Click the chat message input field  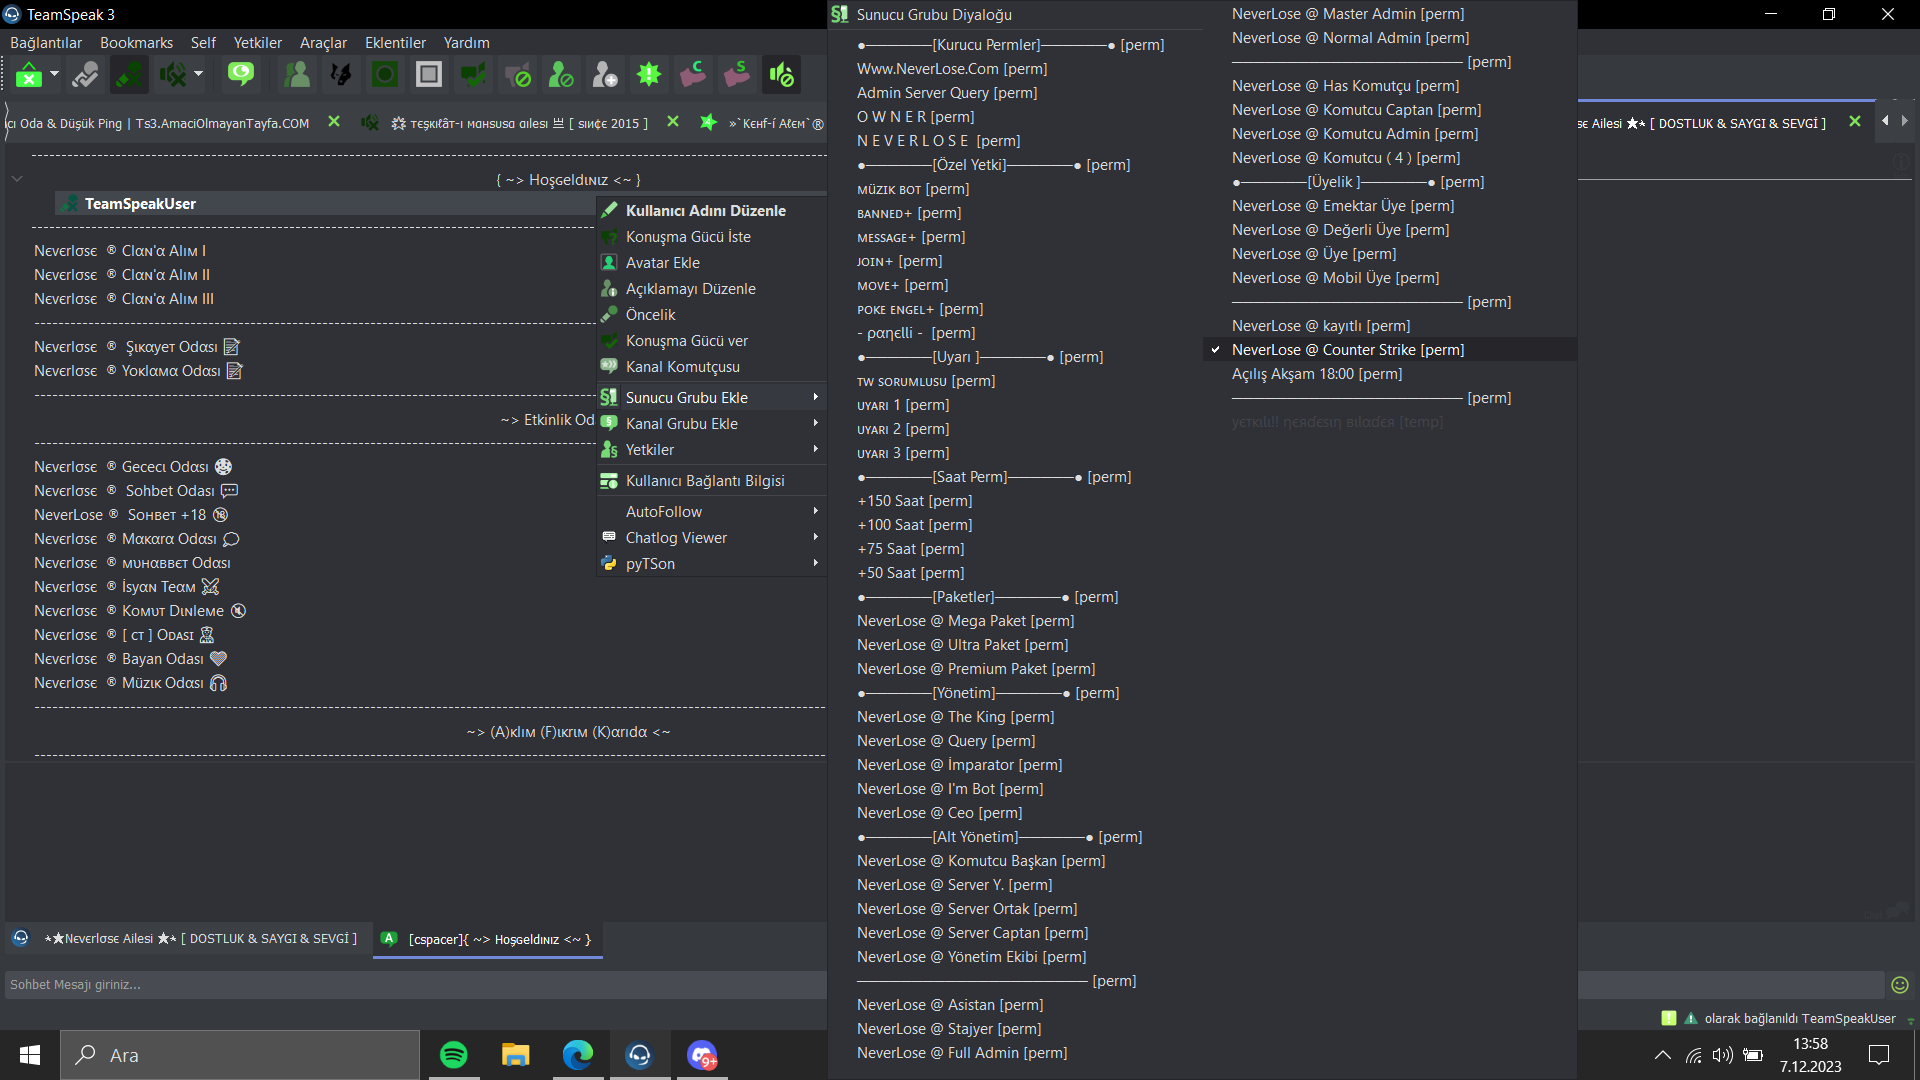(416, 985)
